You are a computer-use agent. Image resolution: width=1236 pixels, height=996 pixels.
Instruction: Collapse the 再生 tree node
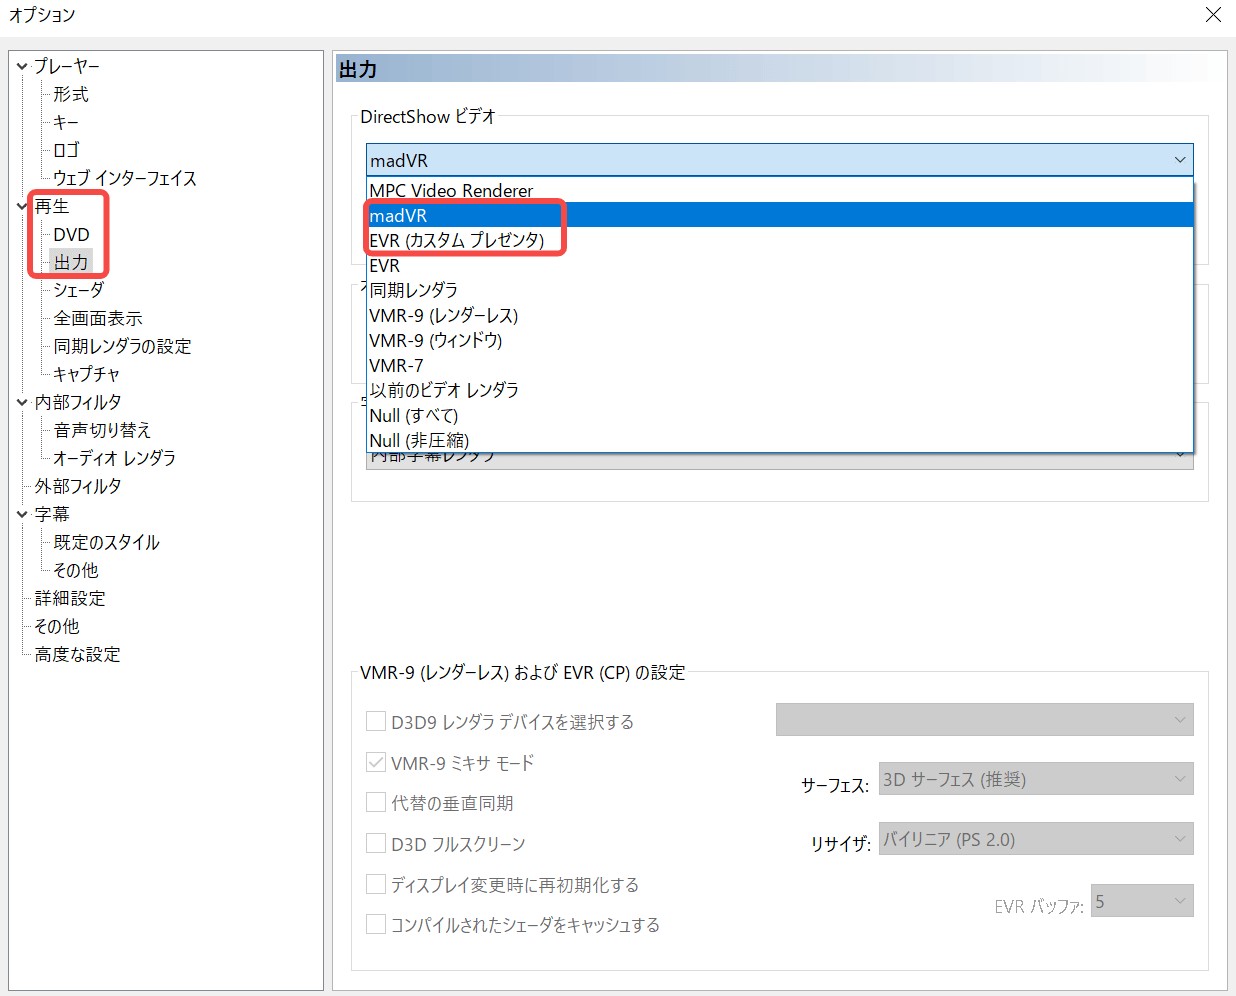22,207
